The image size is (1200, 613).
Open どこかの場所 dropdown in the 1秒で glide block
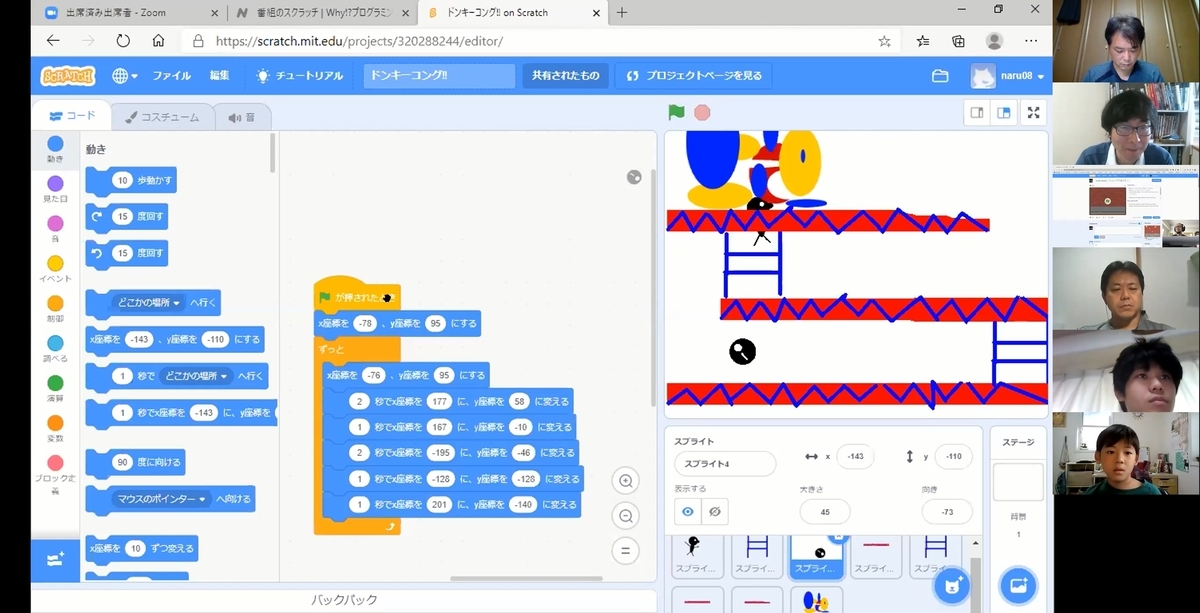(197, 376)
